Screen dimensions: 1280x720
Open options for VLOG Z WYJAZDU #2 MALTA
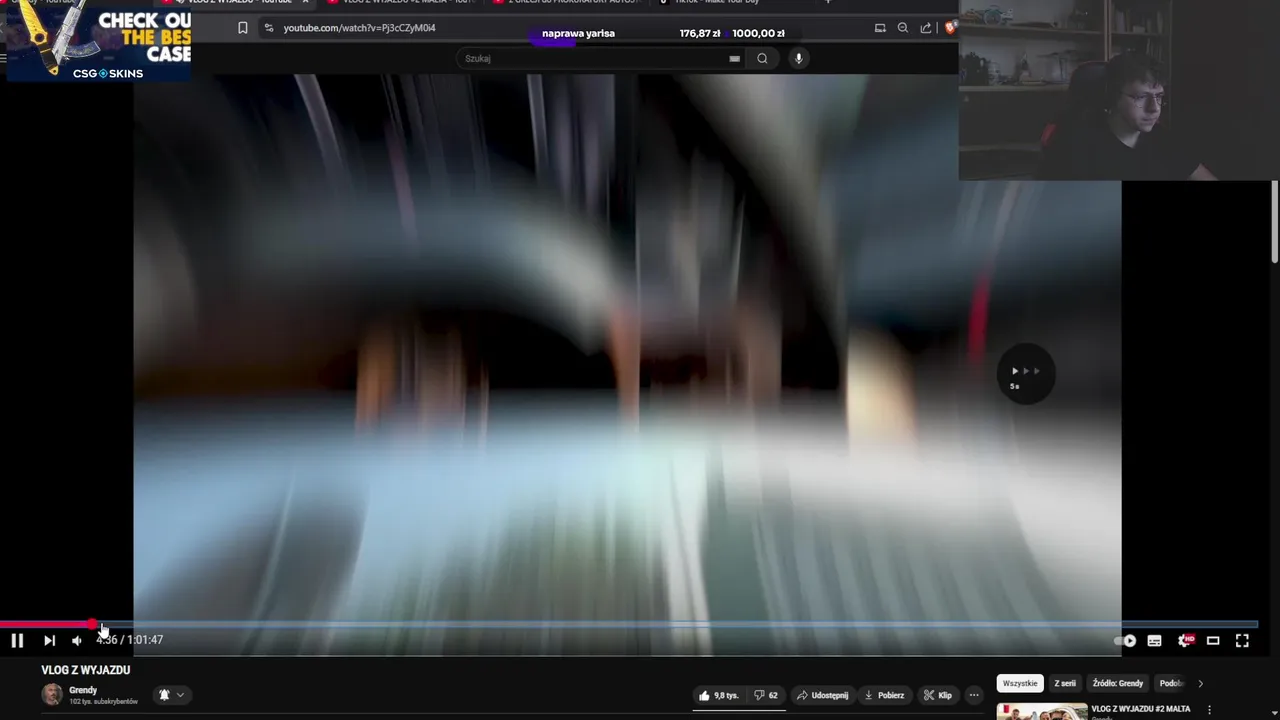[1209, 710]
